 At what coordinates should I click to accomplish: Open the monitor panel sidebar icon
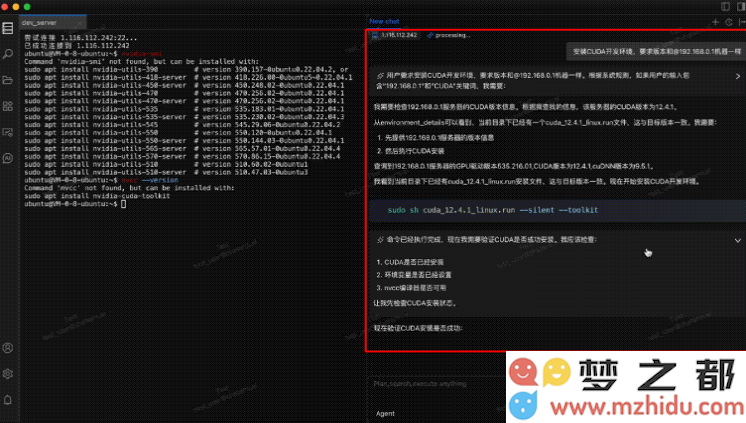click(x=8, y=132)
